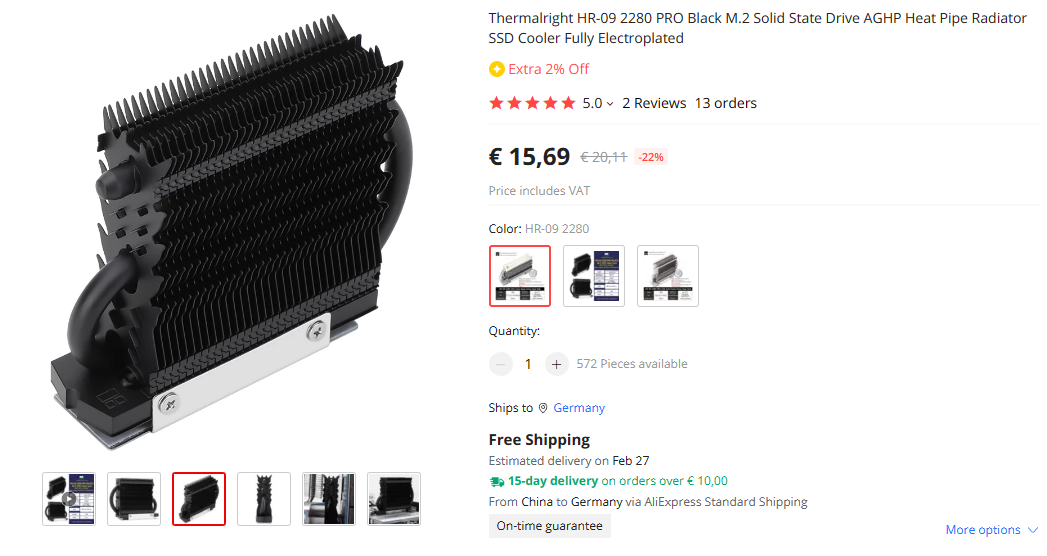Viewport: 1047px width, 556px height.
Task: Expand the 5.0 rating breakdown chevron
Action: coord(610,104)
